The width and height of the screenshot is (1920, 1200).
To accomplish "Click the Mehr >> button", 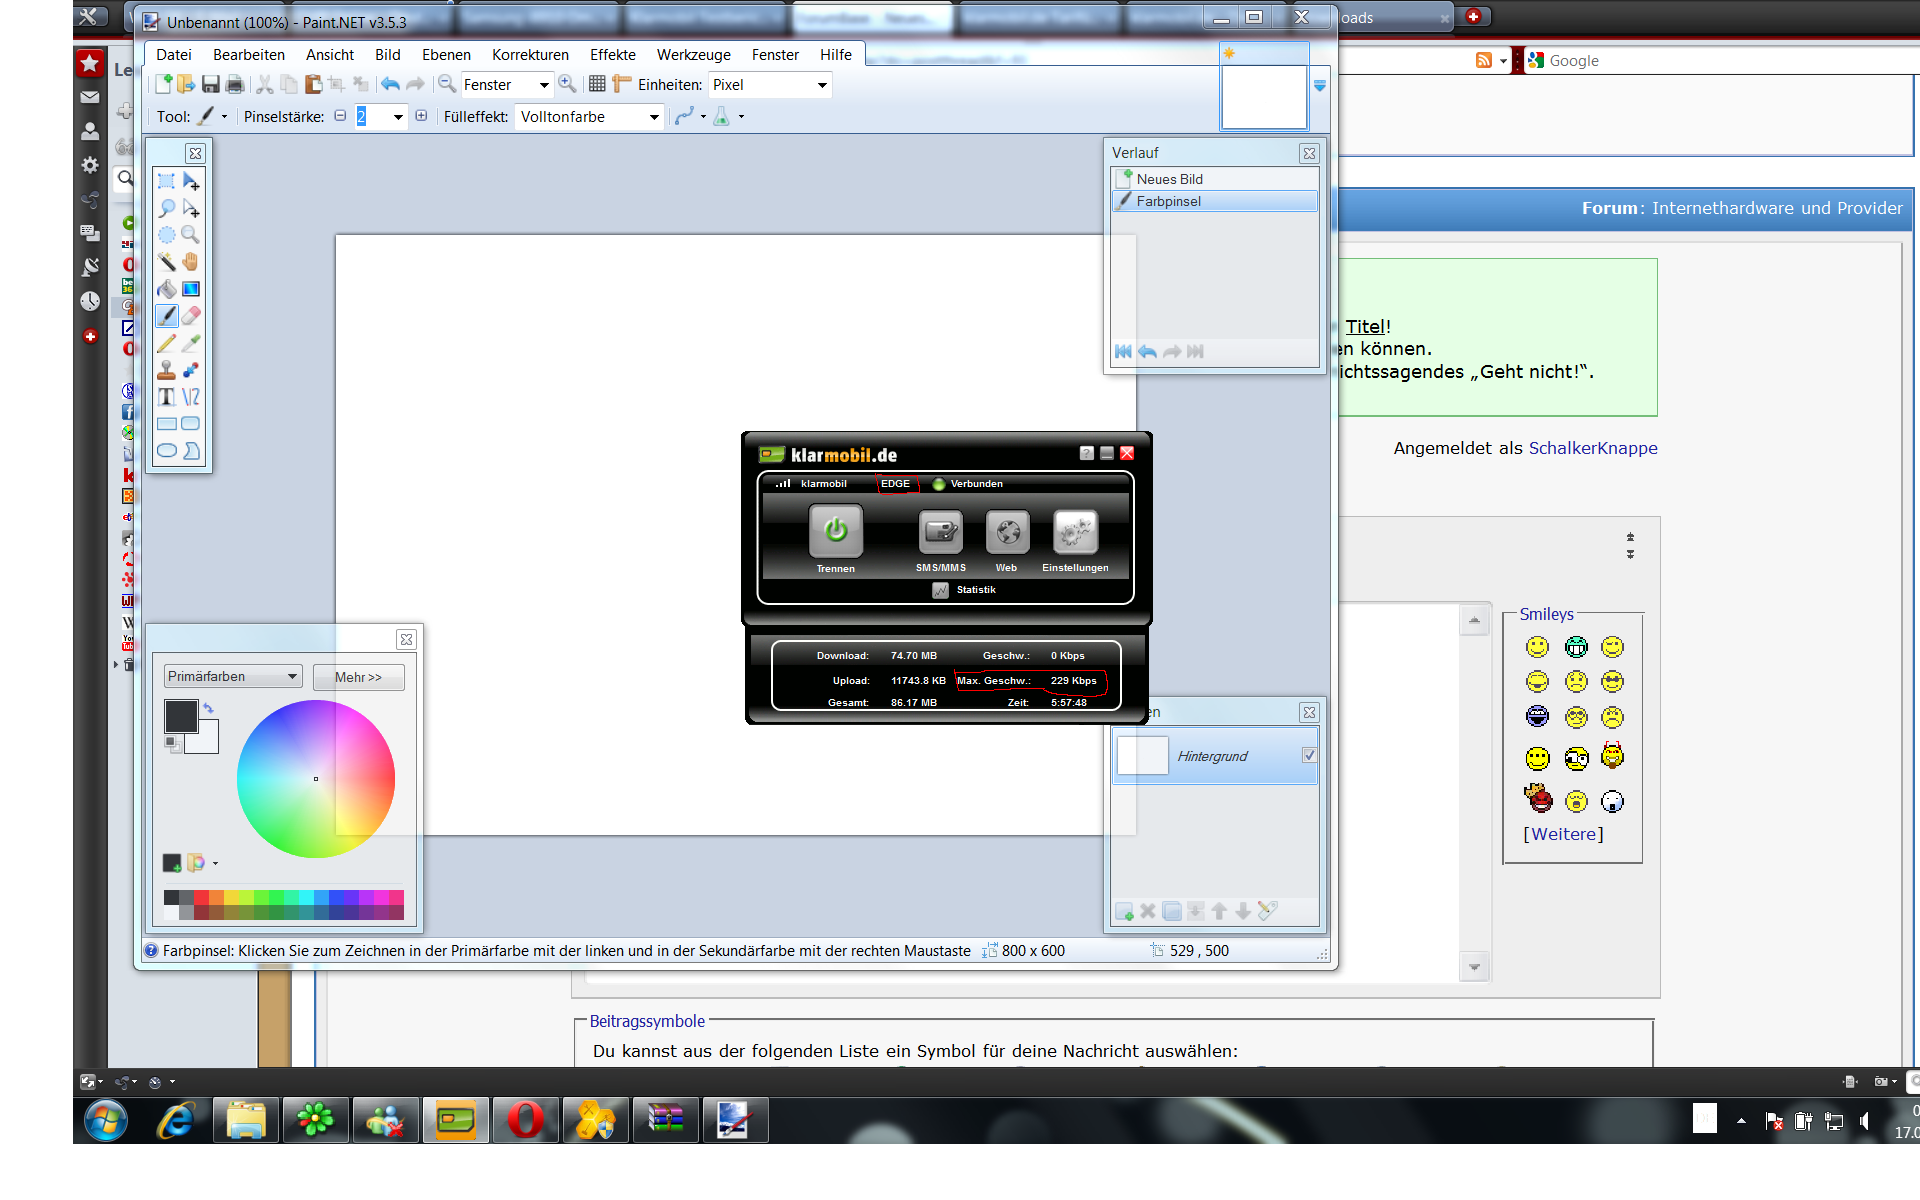I will tap(358, 677).
